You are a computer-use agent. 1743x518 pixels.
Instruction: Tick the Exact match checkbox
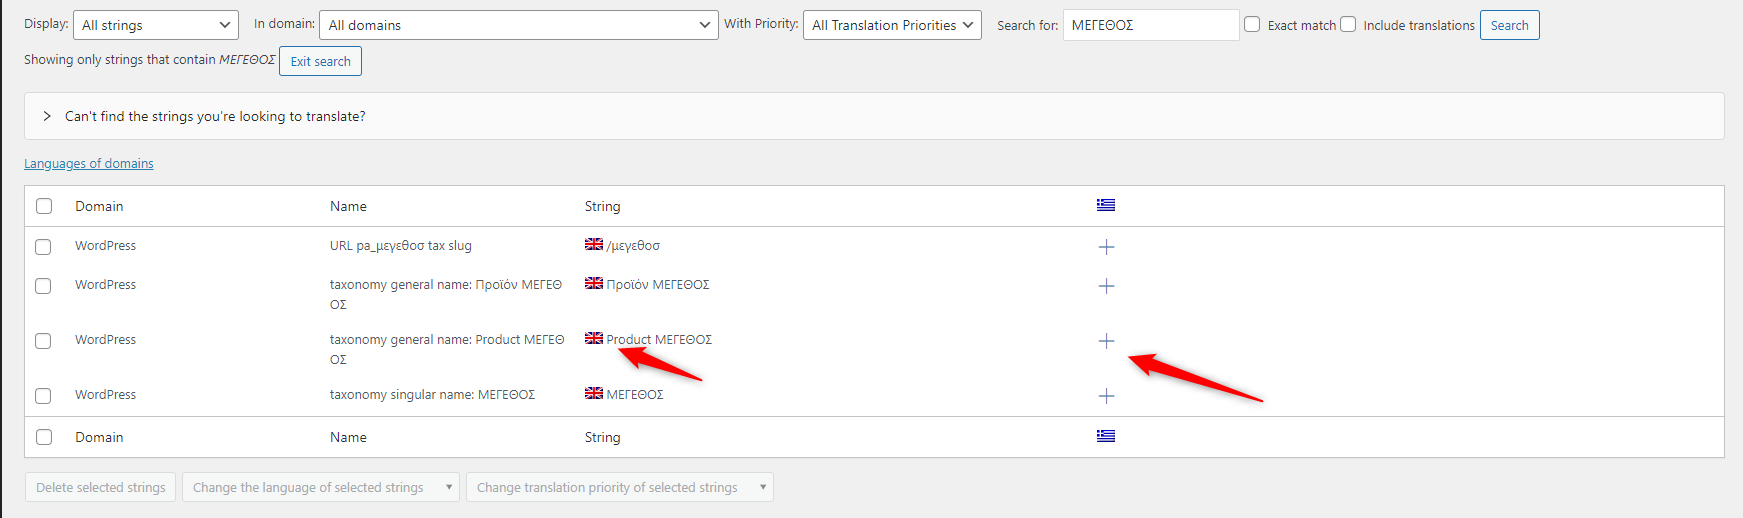[1252, 24]
